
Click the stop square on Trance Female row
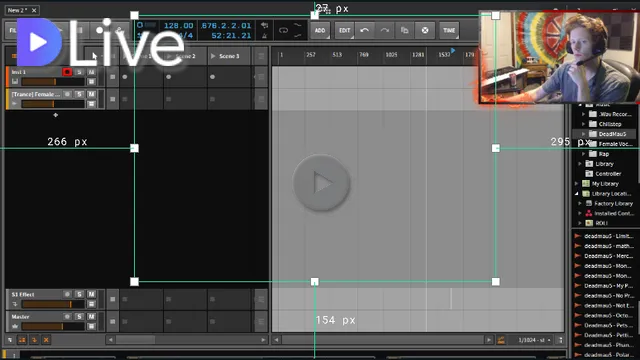click(x=113, y=99)
